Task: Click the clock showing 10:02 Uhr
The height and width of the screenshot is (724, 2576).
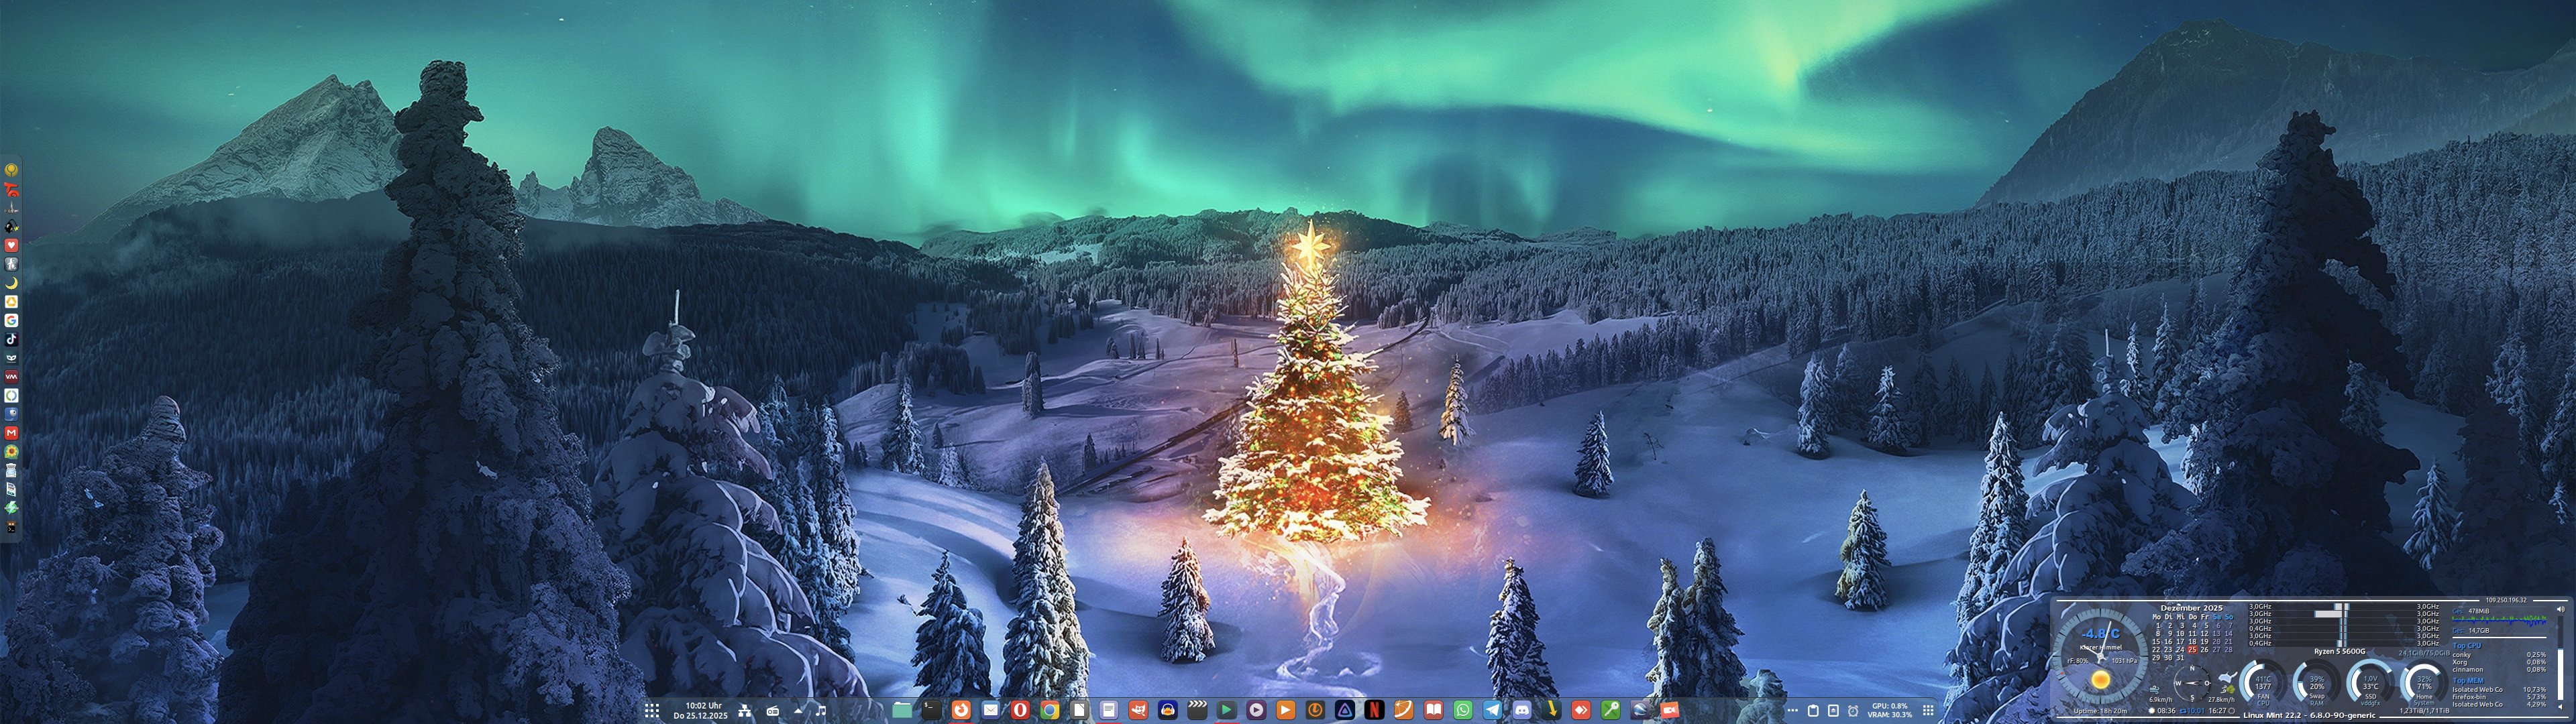Action: pos(701,711)
